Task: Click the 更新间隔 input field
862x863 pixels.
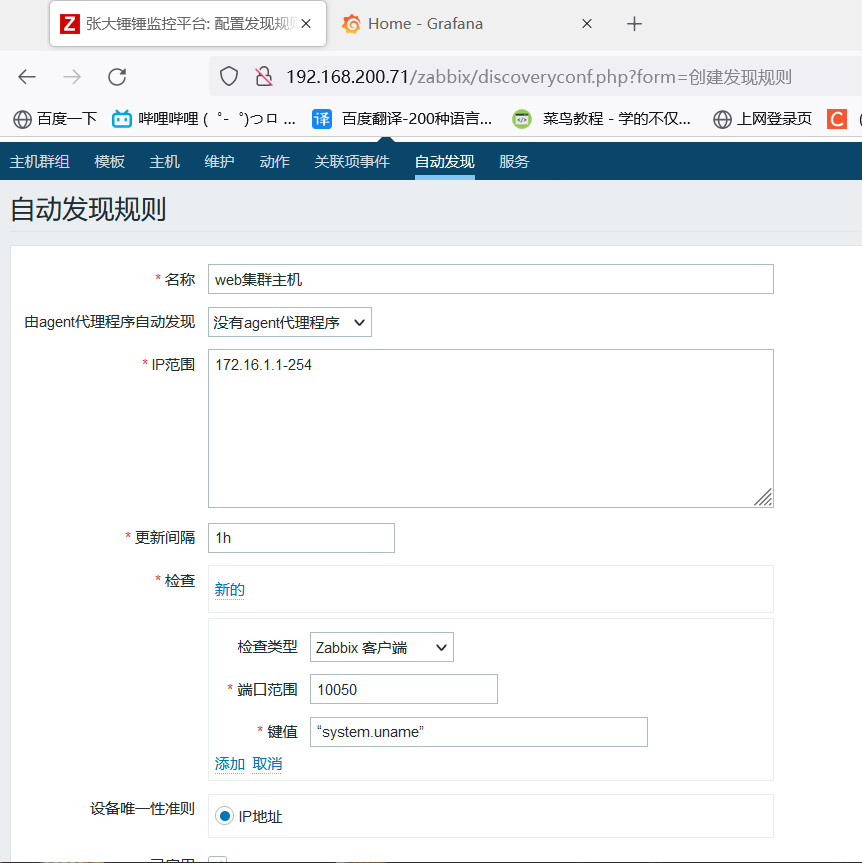Action: pyautogui.click(x=301, y=538)
